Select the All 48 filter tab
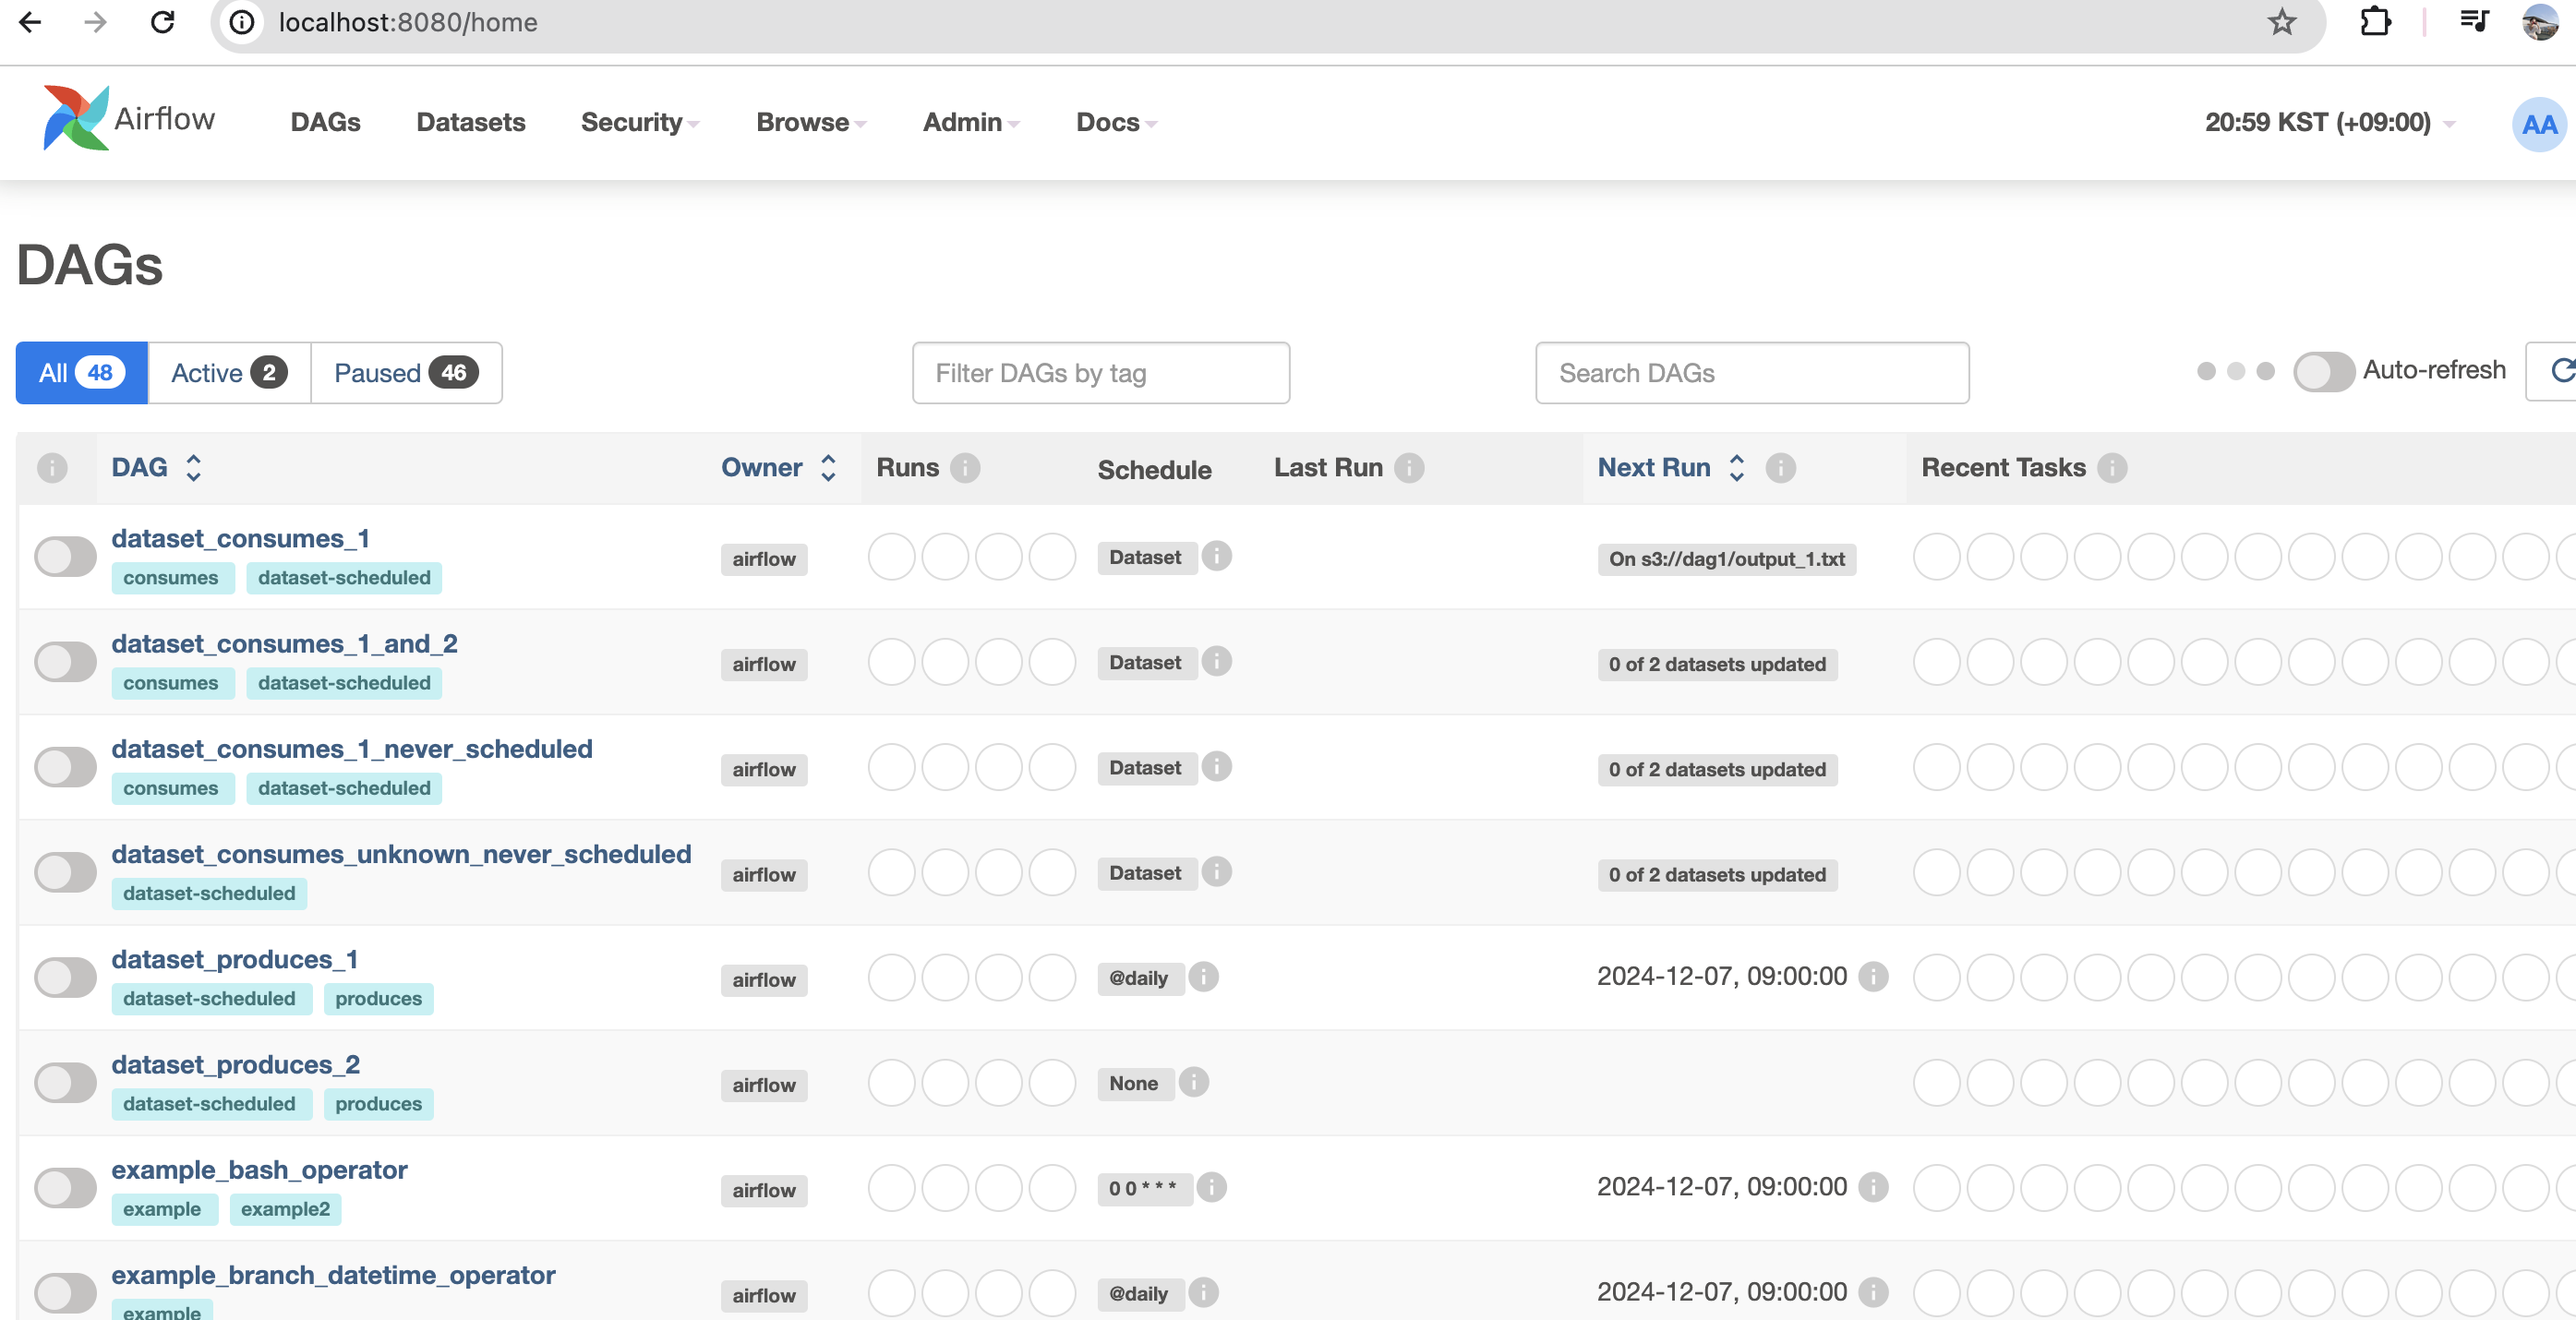Image resolution: width=2576 pixels, height=1320 pixels. [82, 373]
